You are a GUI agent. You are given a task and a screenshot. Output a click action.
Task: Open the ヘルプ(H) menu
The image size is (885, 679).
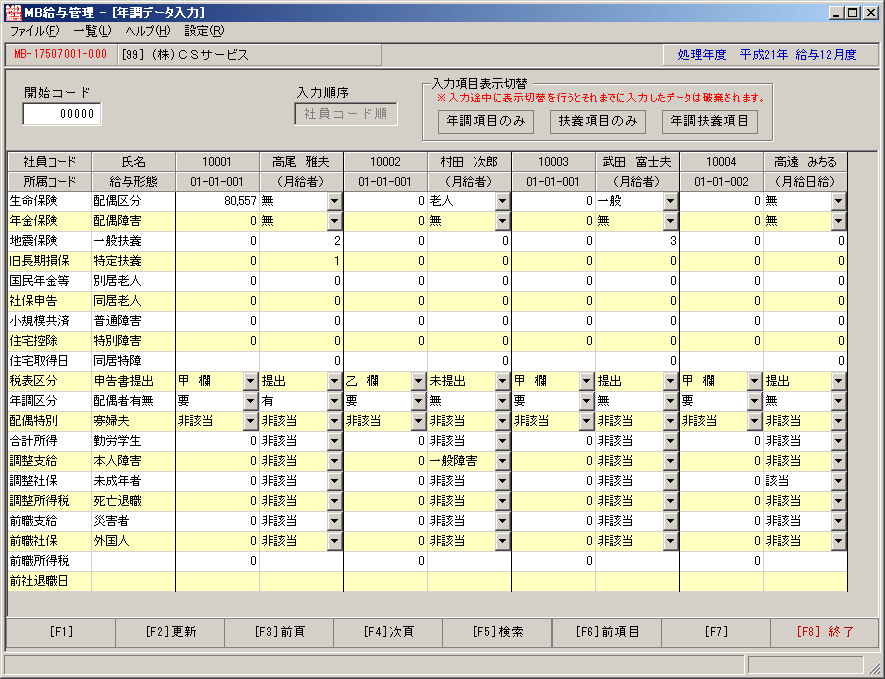pyautogui.click(x=147, y=31)
